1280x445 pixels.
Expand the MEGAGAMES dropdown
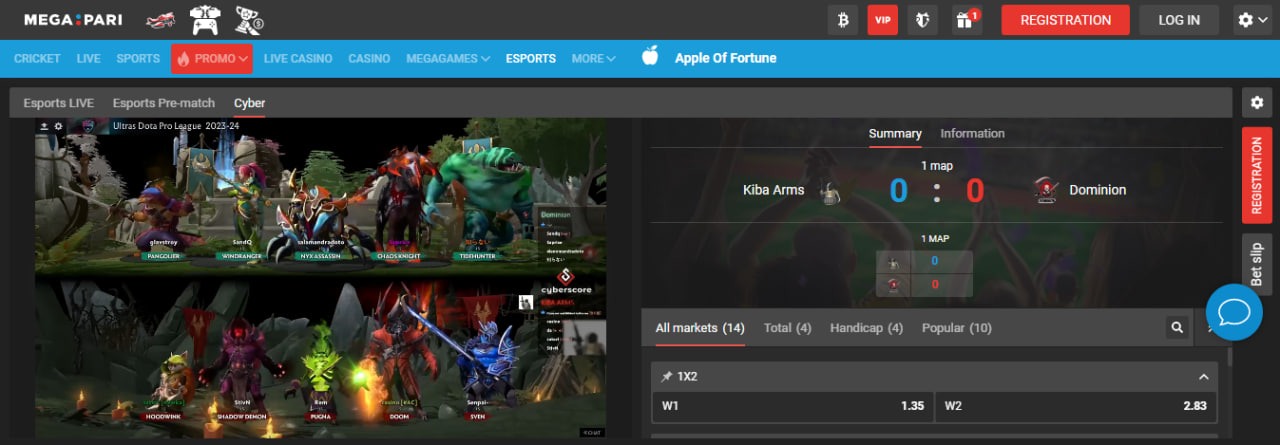(x=448, y=59)
